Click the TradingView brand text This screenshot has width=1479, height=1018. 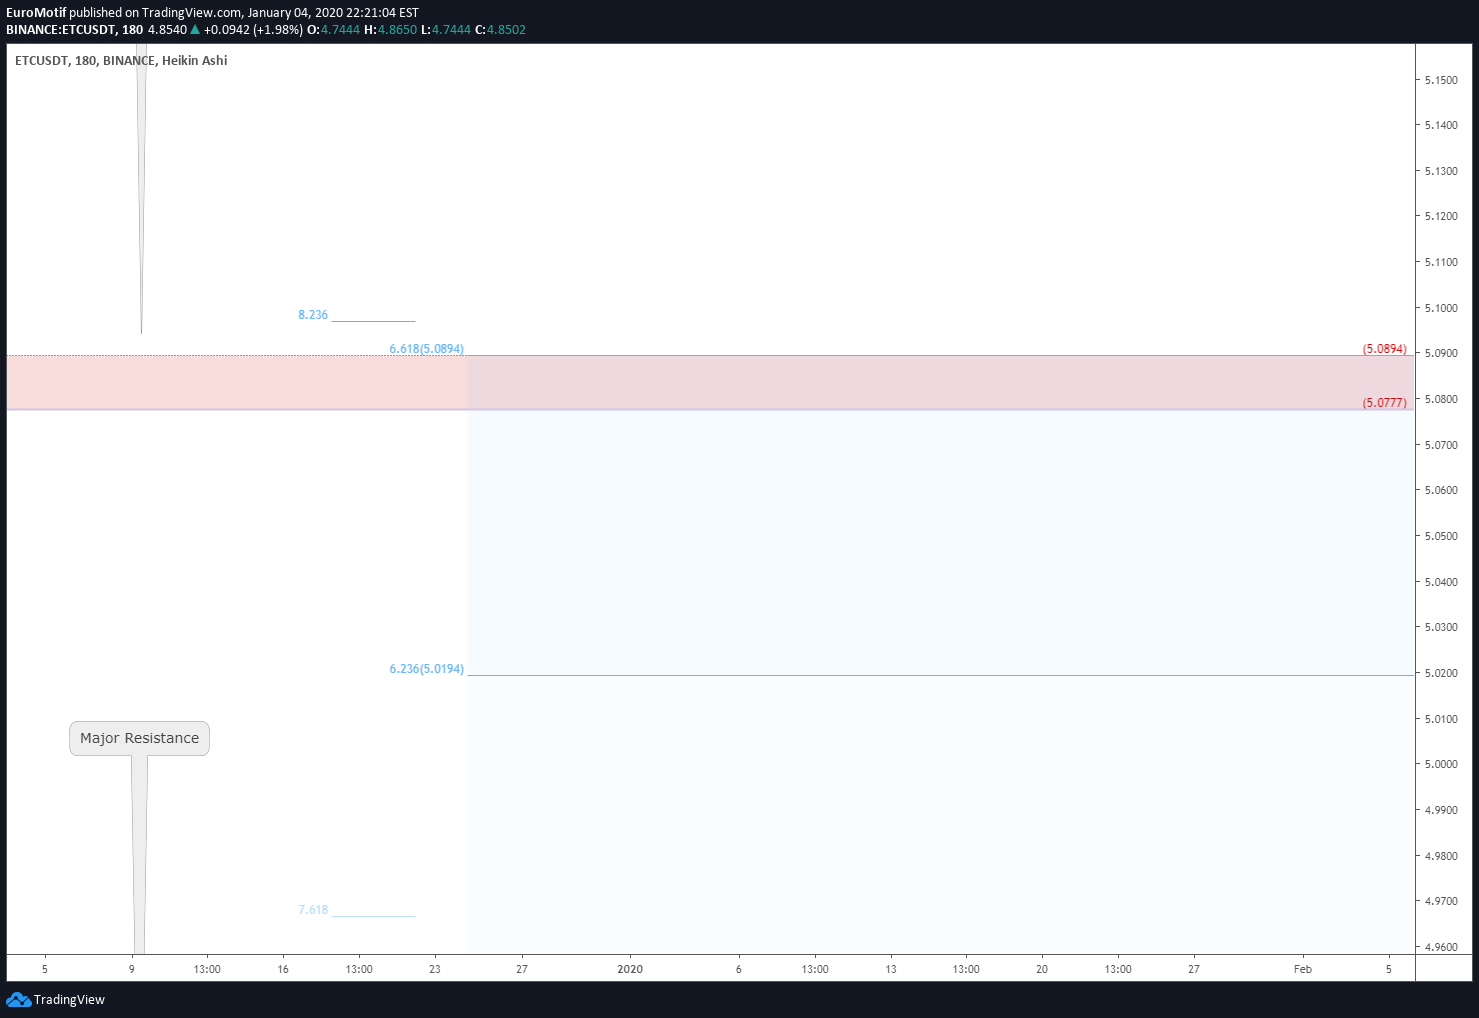pyautogui.click(x=69, y=1000)
